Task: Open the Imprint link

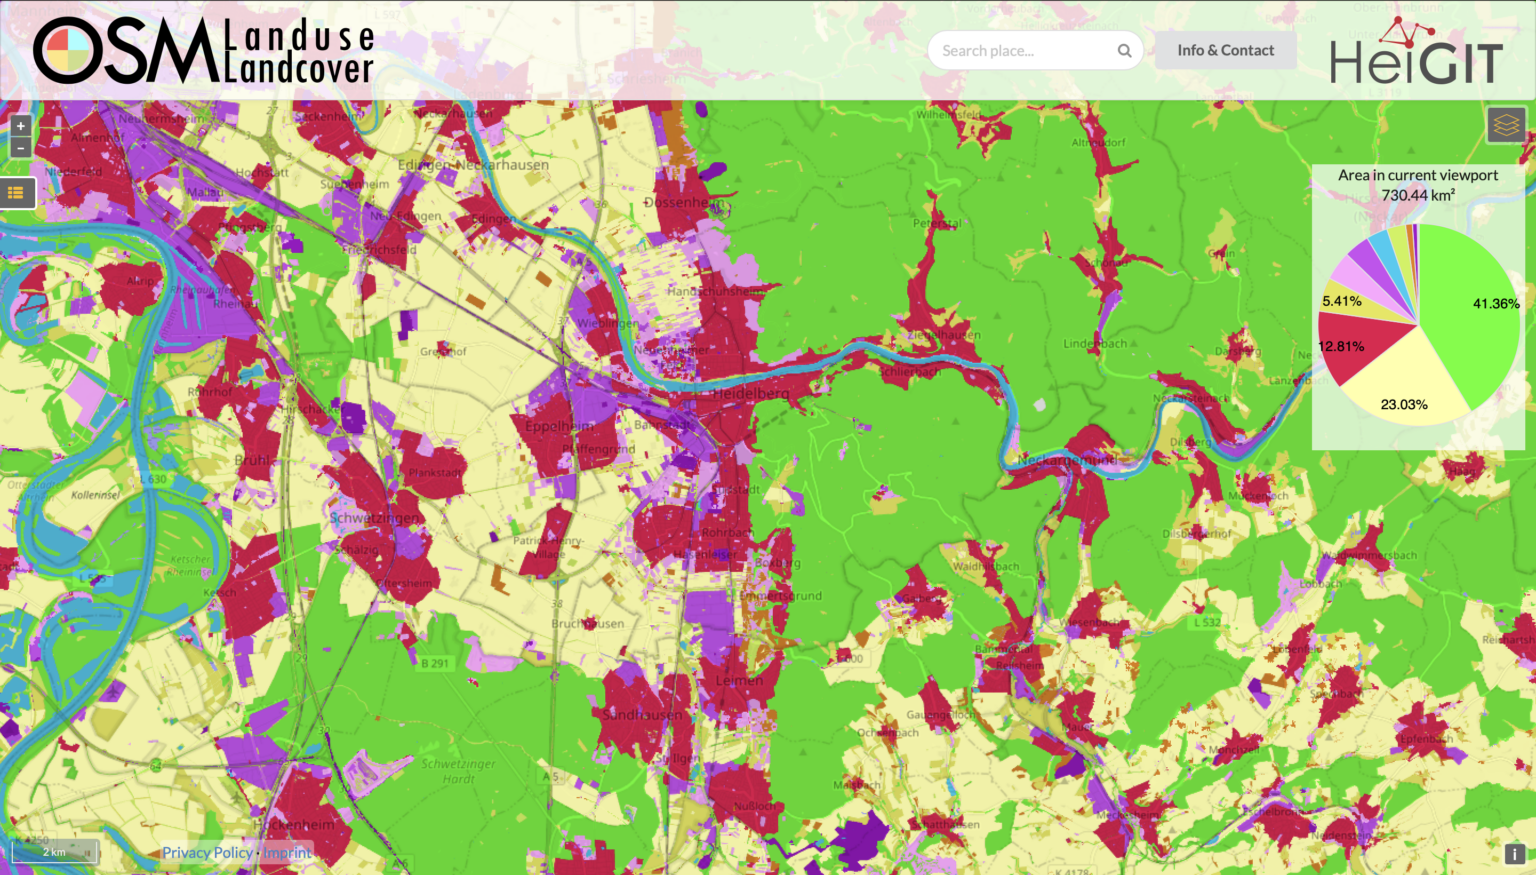Action: [x=287, y=852]
